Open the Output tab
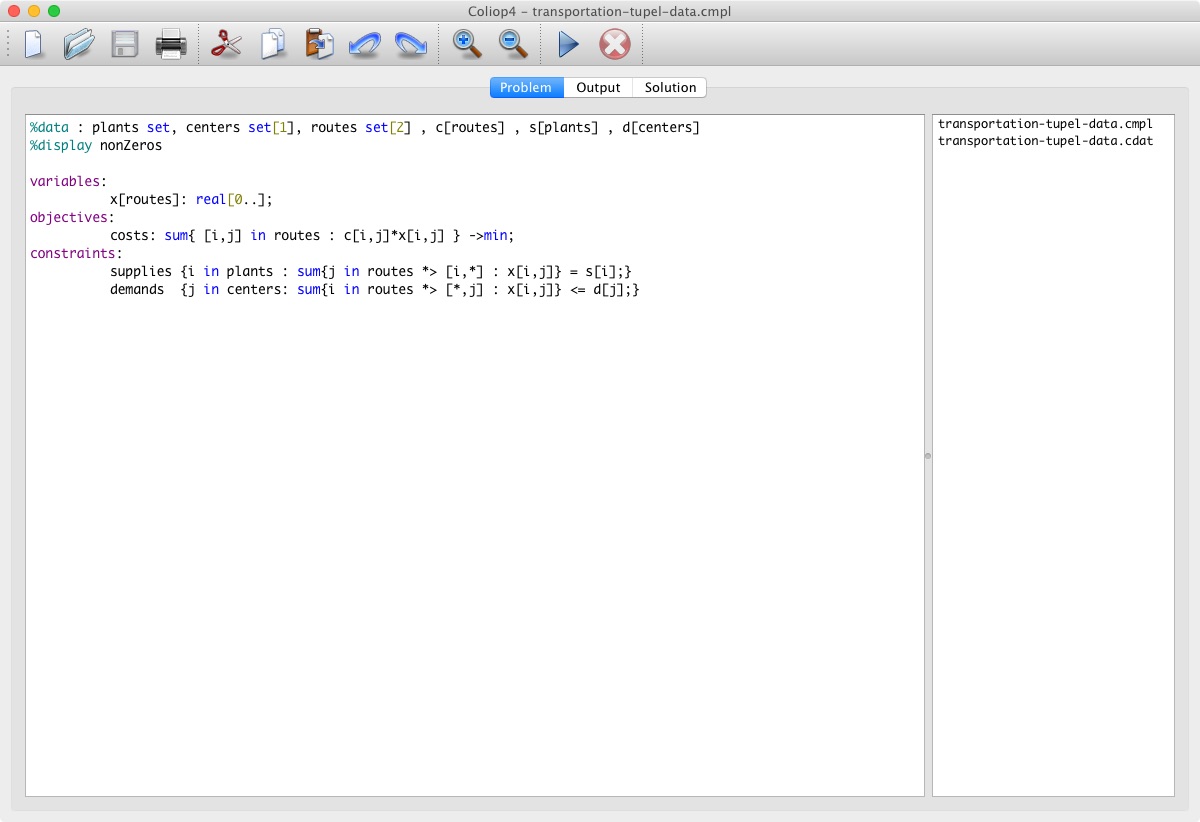The width and height of the screenshot is (1200, 822). point(598,88)
